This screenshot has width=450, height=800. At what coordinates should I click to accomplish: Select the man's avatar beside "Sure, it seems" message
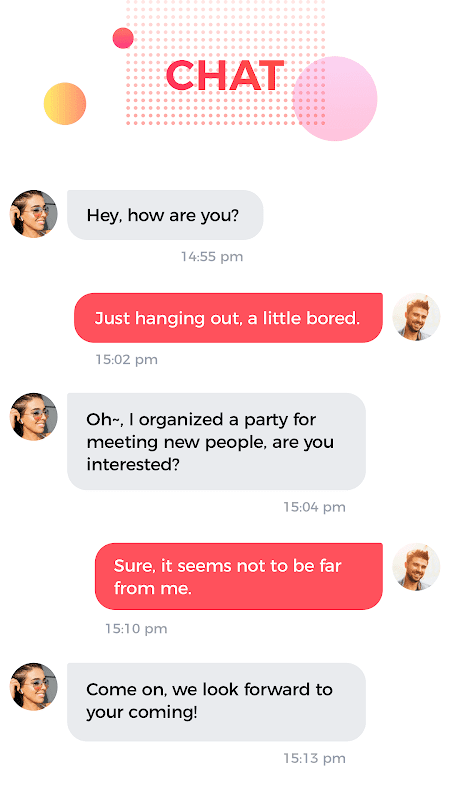coord(416,567)
